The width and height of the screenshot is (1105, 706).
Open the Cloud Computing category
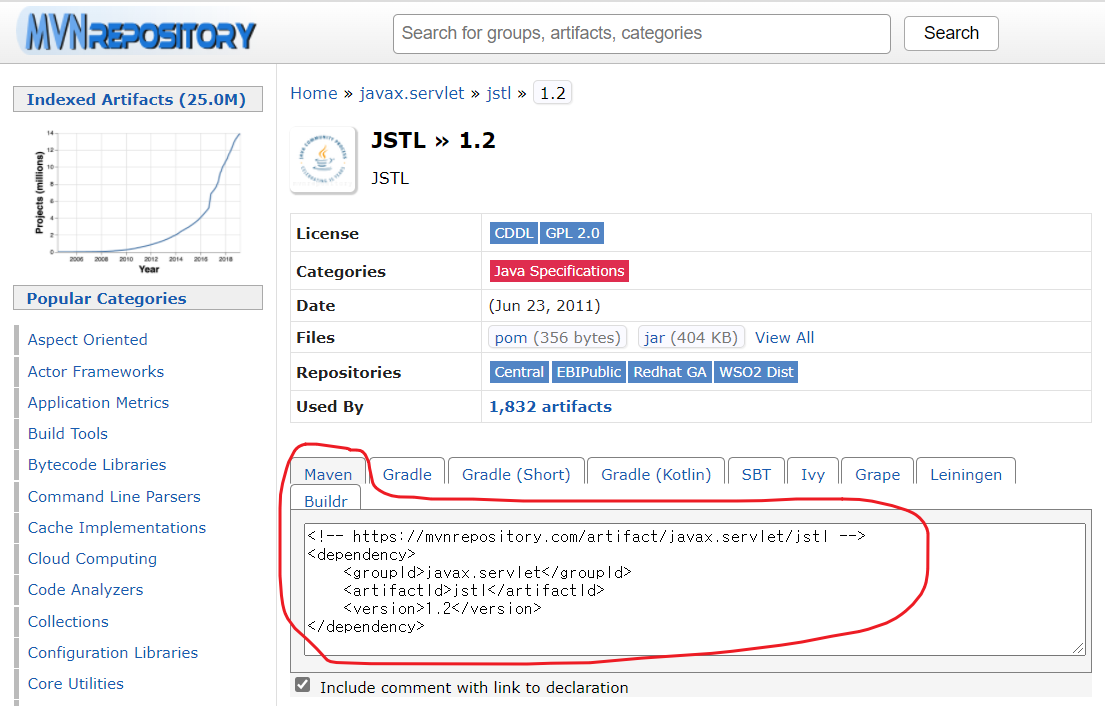pyautogui.click(x=92, y=559)
